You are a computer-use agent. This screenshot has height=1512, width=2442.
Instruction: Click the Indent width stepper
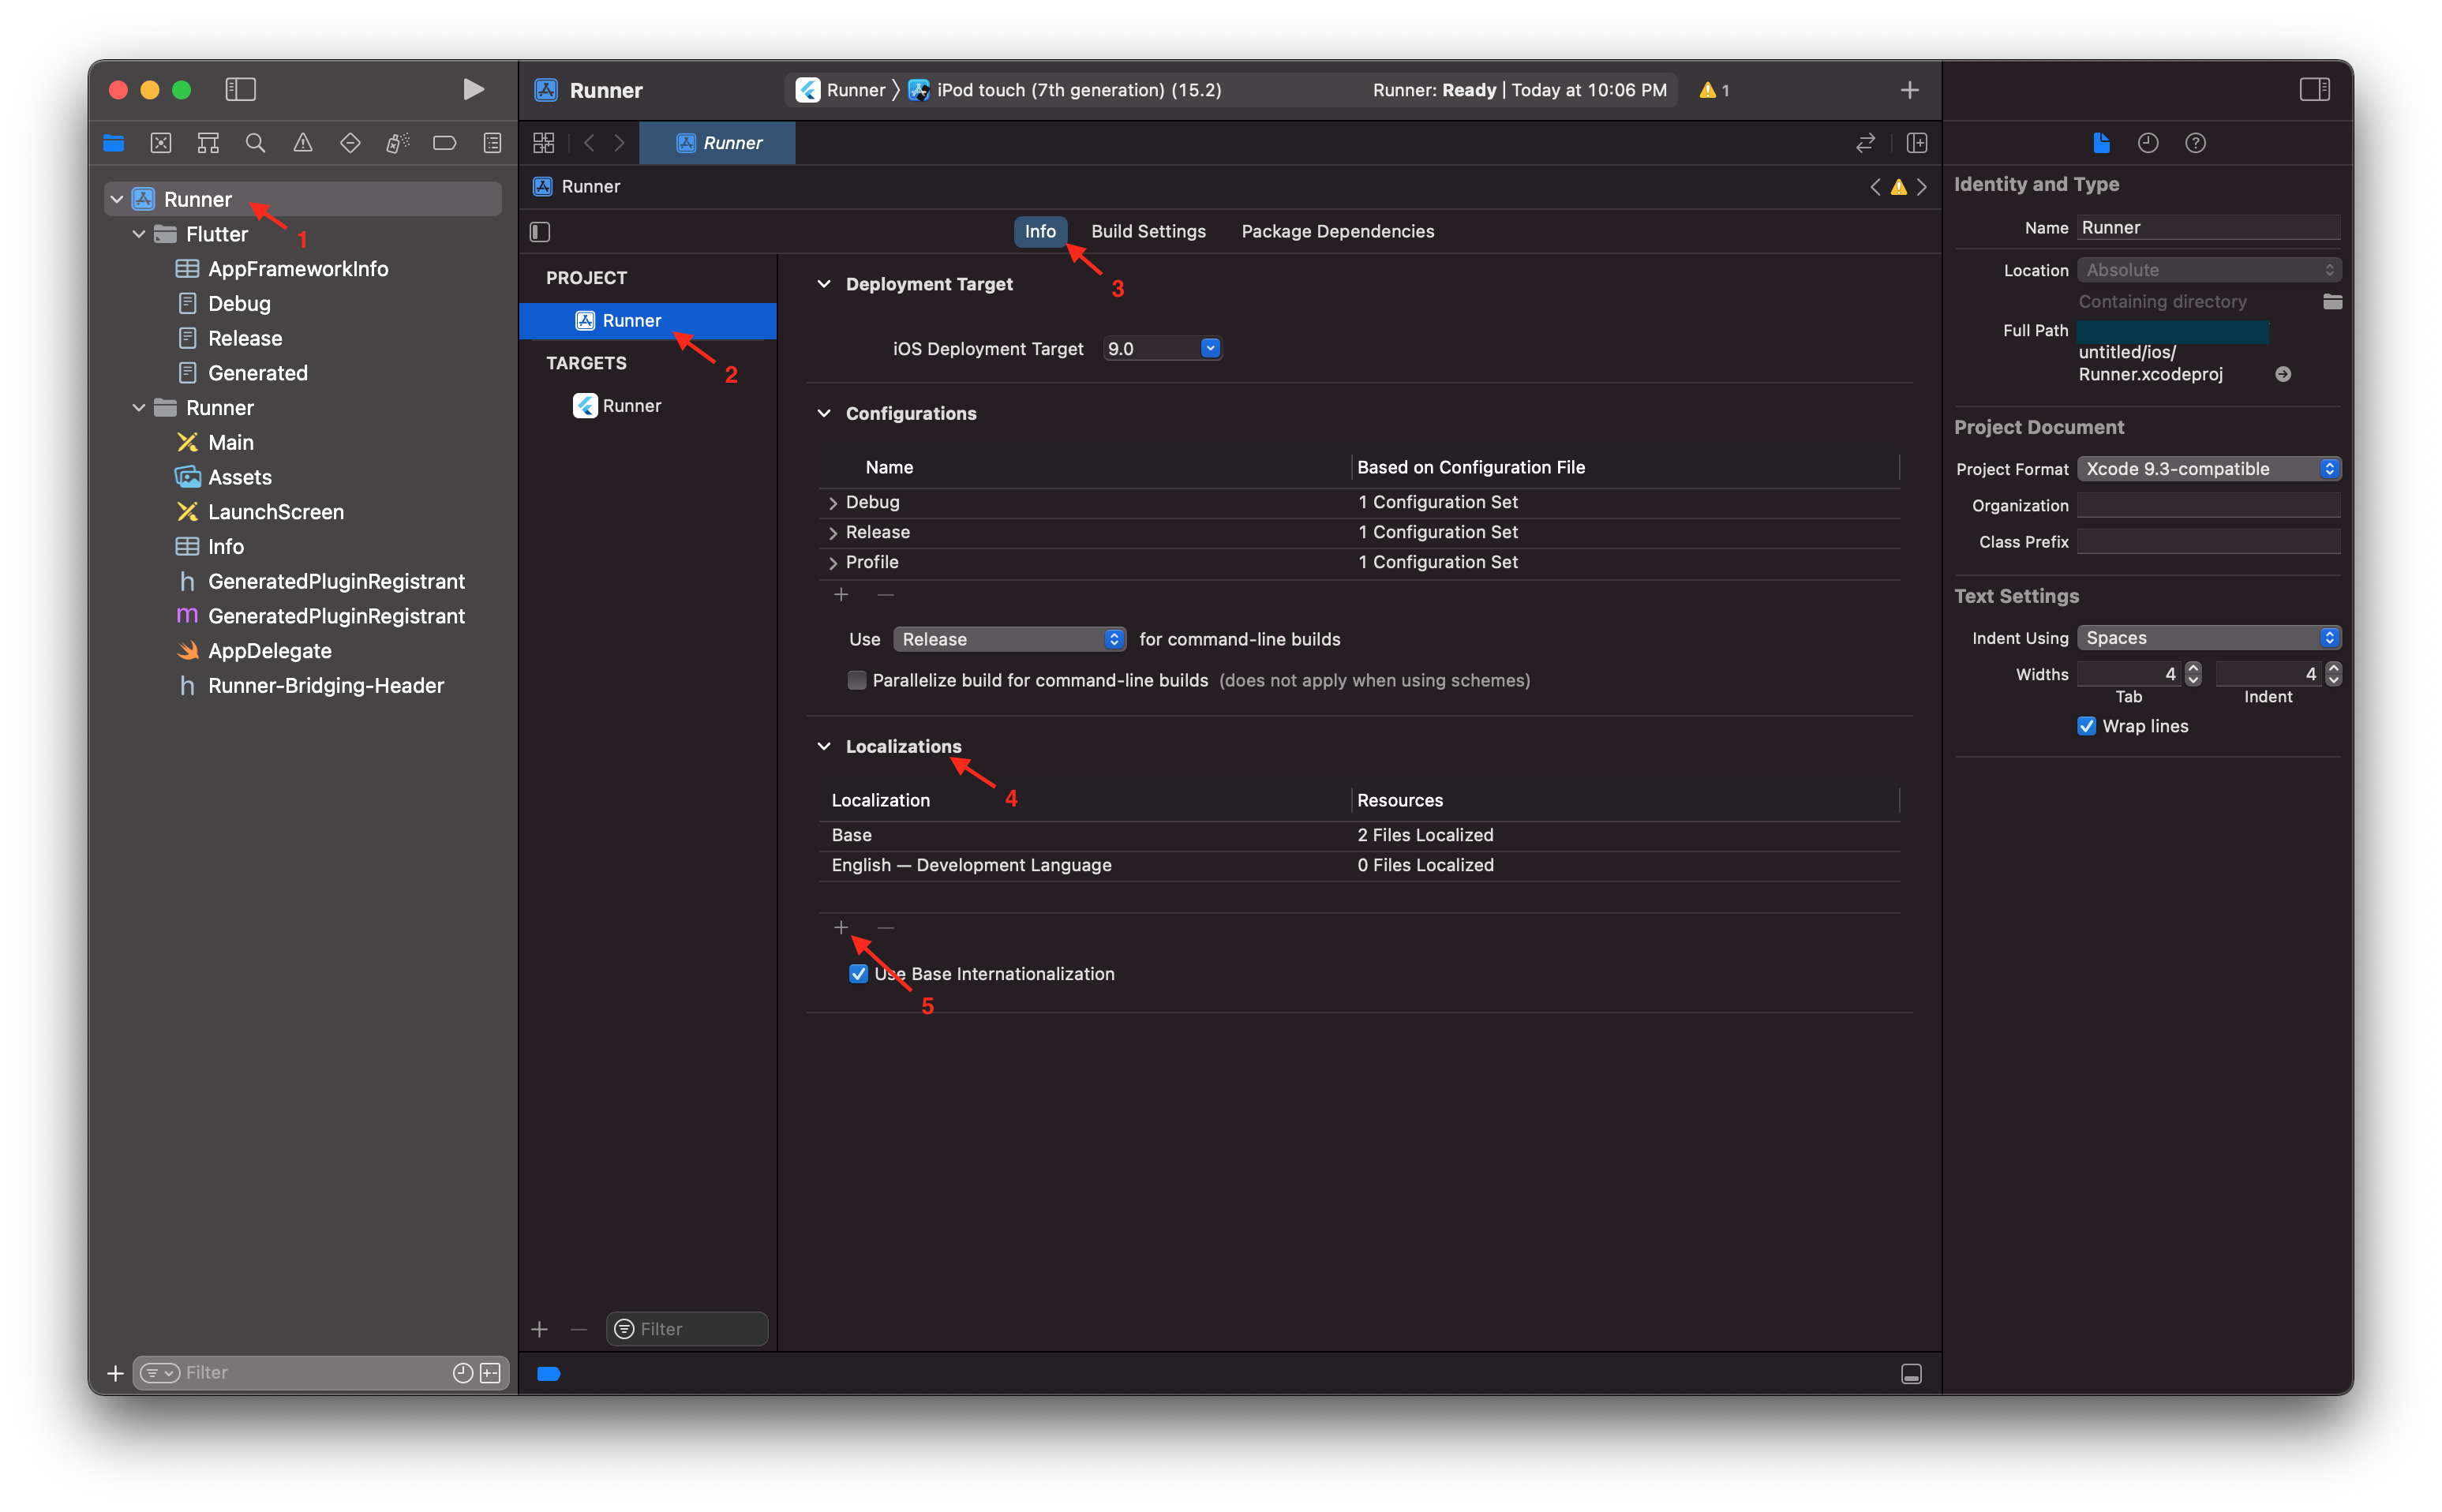coord(2332,674)
